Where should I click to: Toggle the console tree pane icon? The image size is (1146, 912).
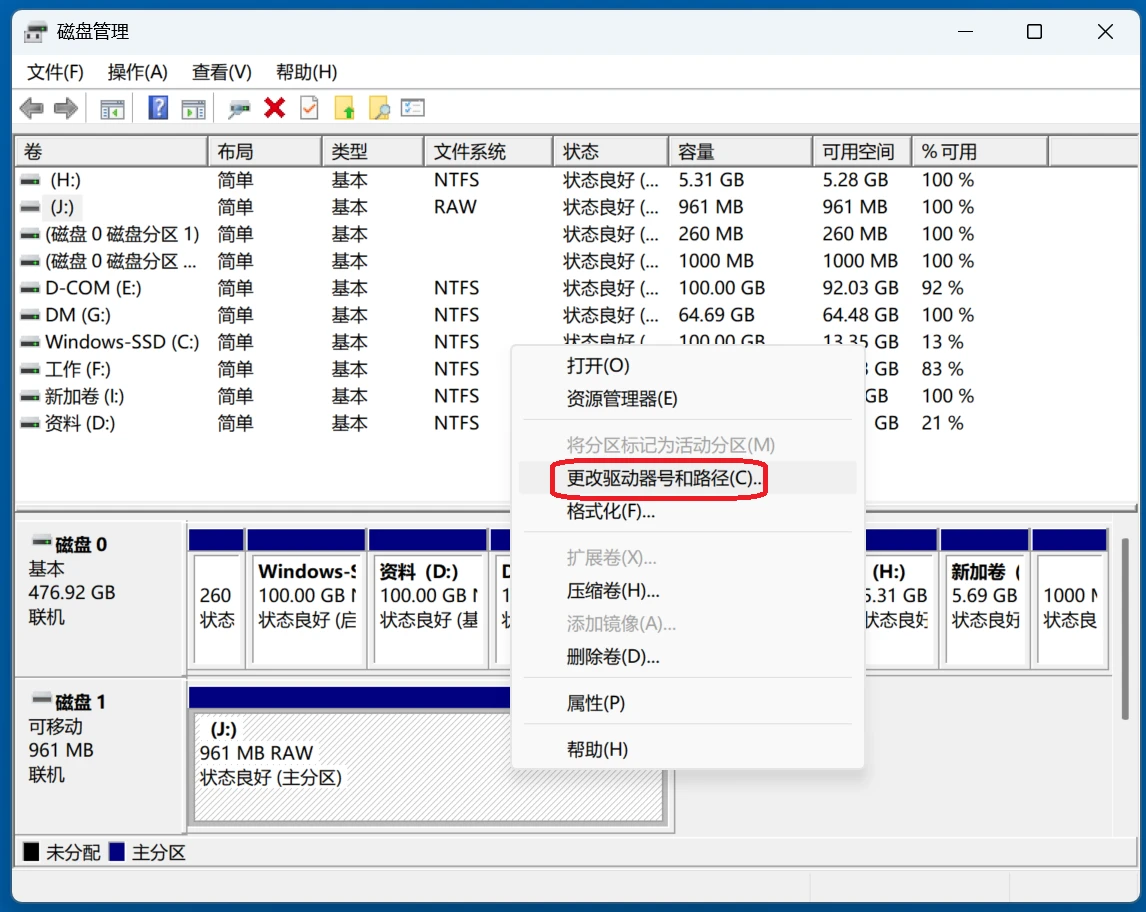[112, 108]
